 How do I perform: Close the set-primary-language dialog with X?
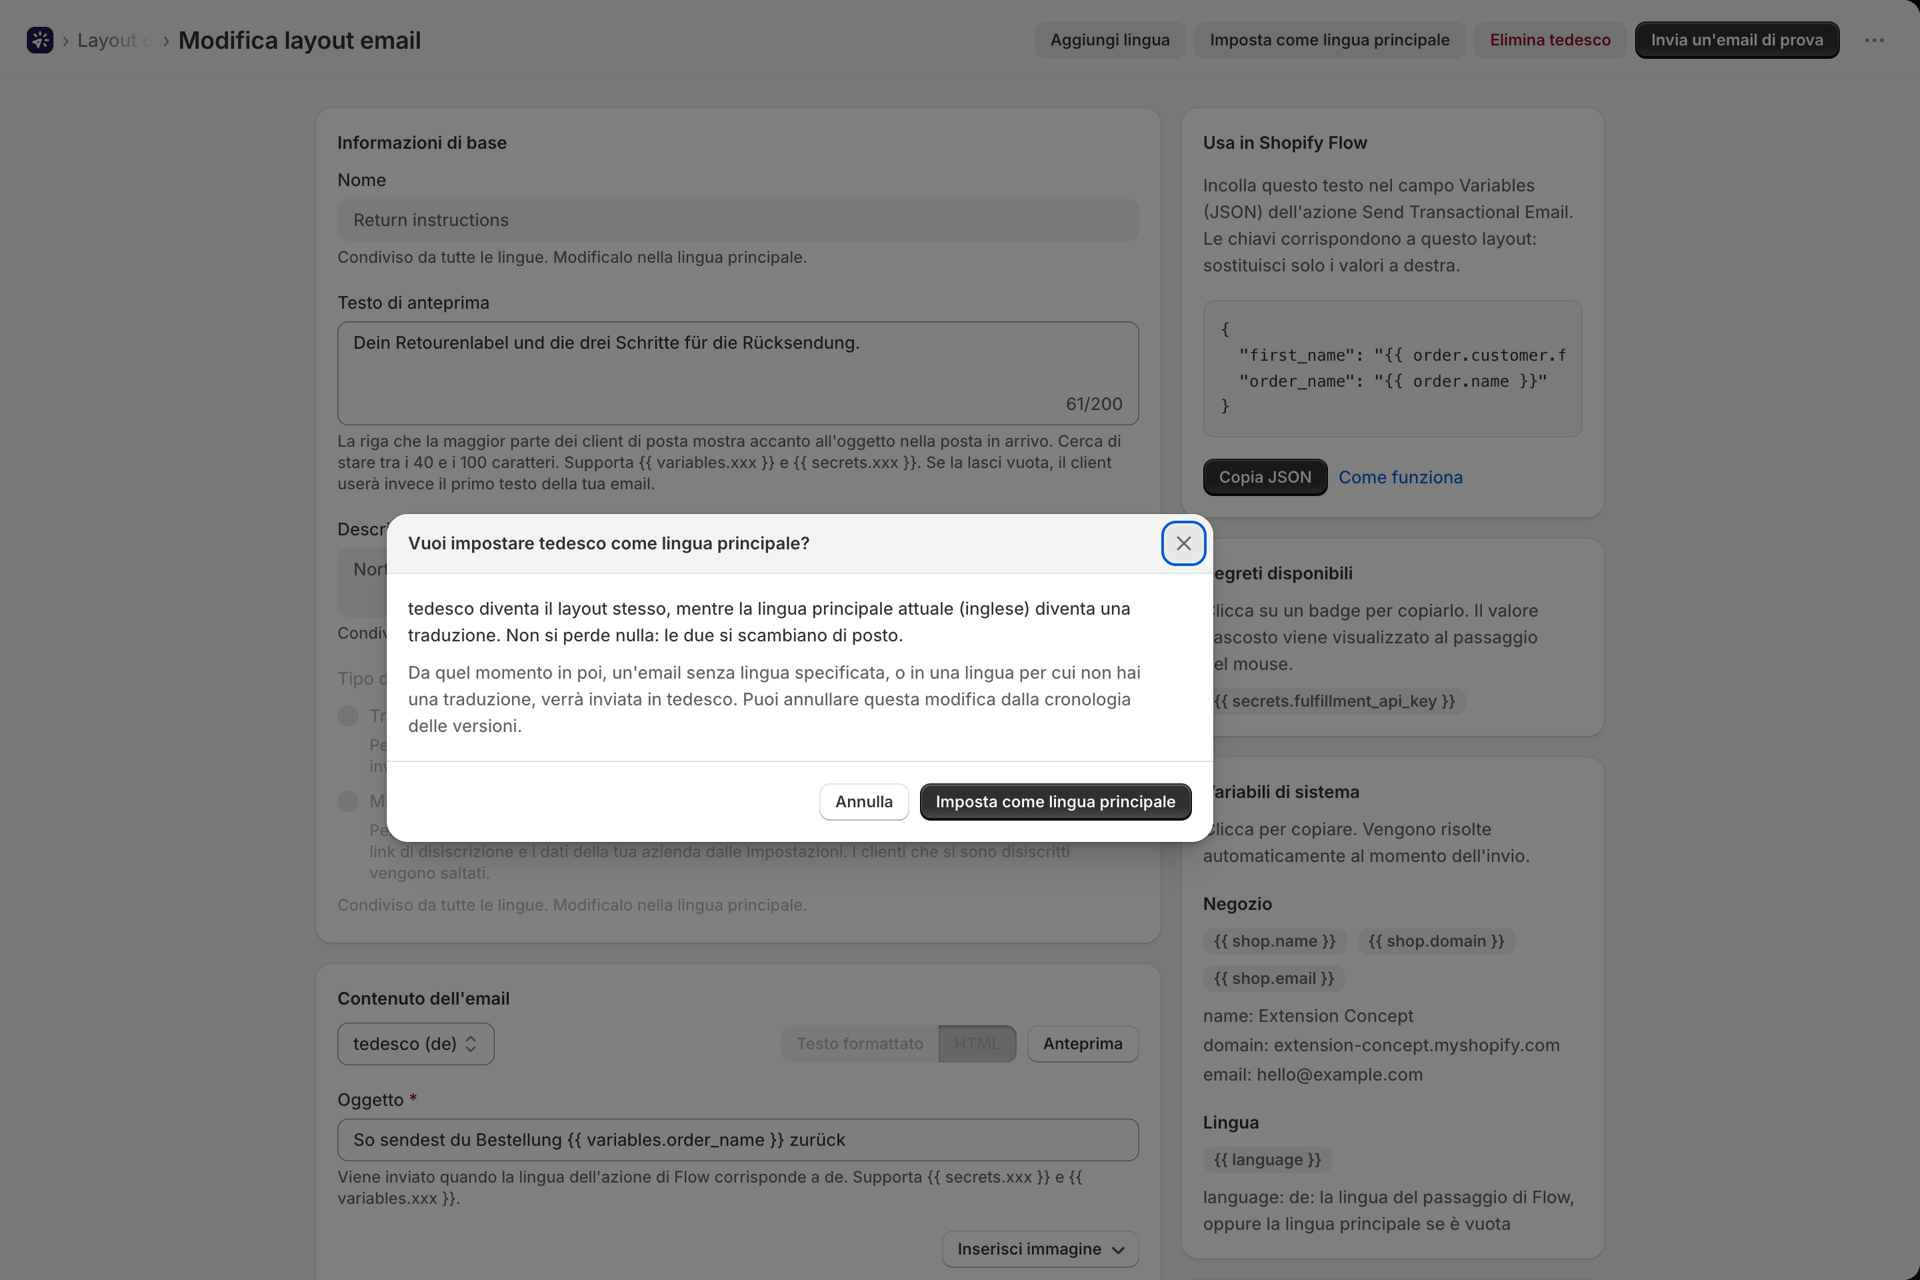click(x=1183, y=543)
